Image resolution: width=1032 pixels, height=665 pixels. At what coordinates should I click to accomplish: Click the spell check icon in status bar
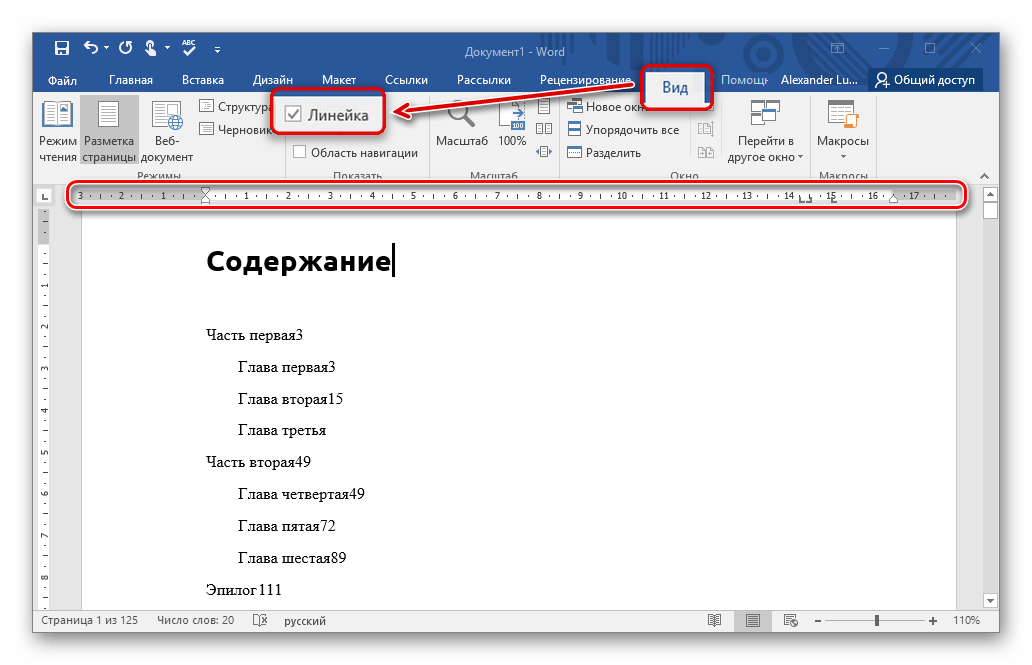(260, 620)
